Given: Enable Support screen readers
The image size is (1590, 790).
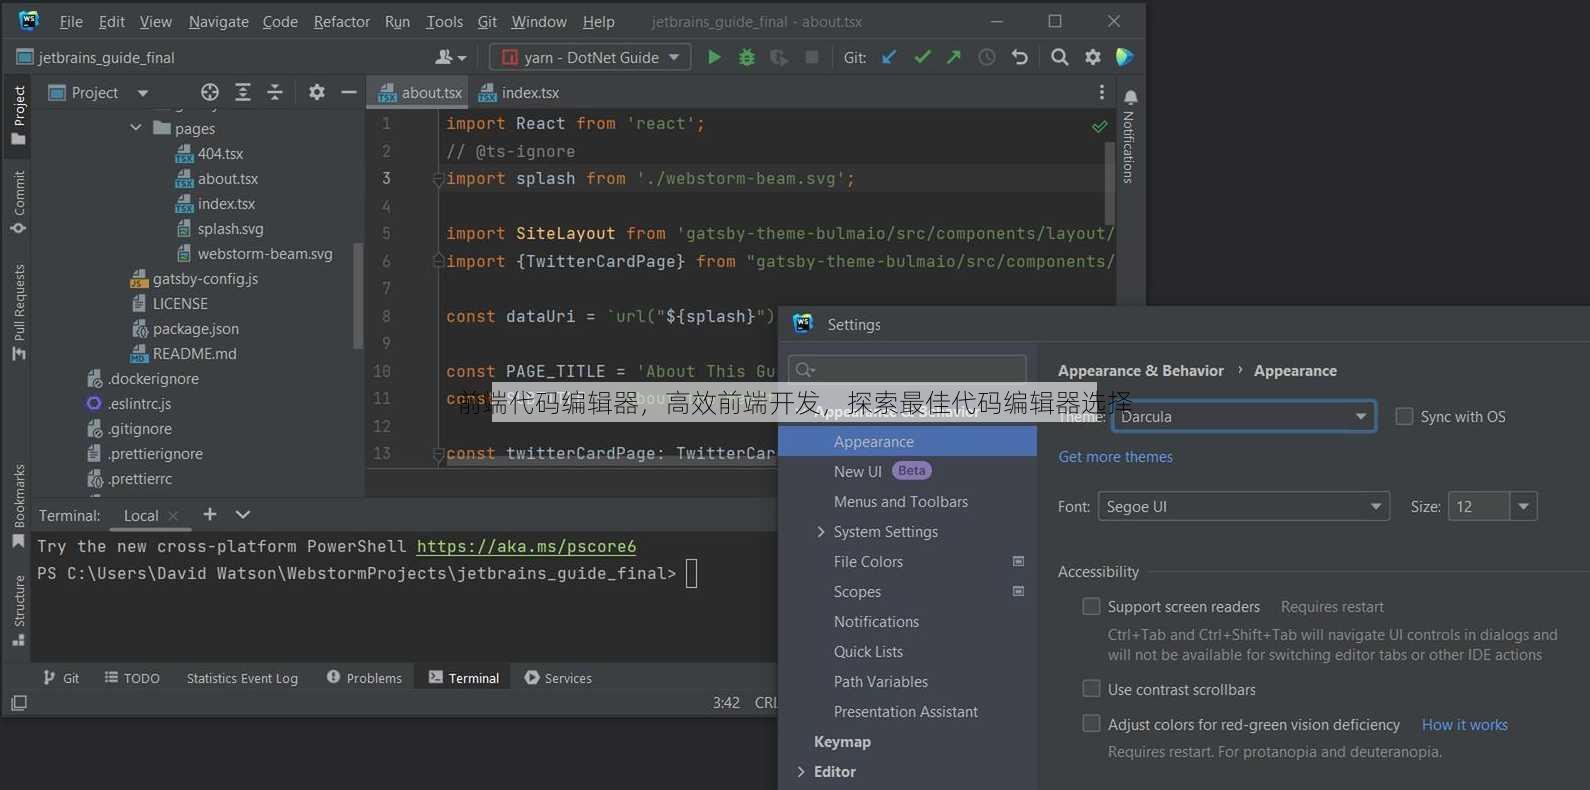Looking at the screenshot, I should (x=1091, y=606).
